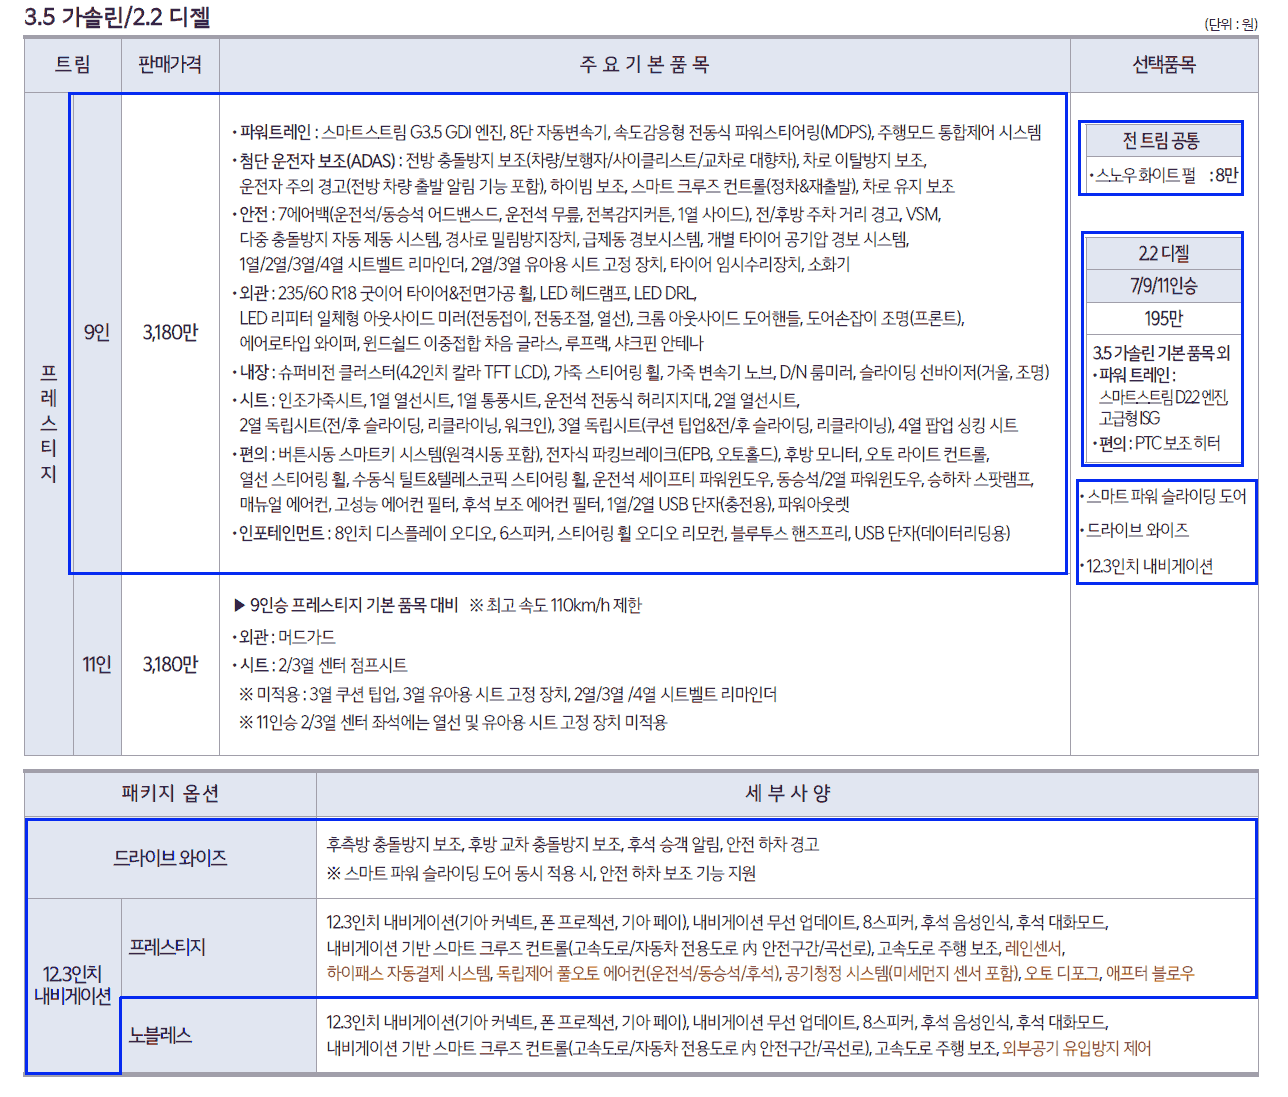Click the '판매가격' column header

[170, 65]
